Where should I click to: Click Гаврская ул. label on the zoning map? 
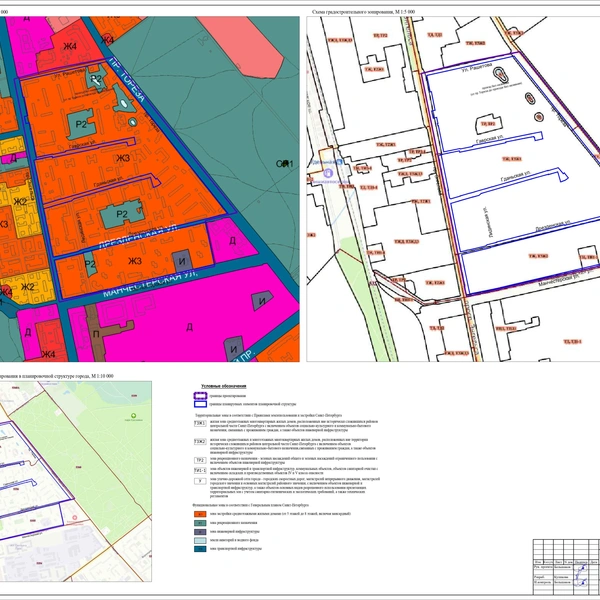(x=490, y=138)
